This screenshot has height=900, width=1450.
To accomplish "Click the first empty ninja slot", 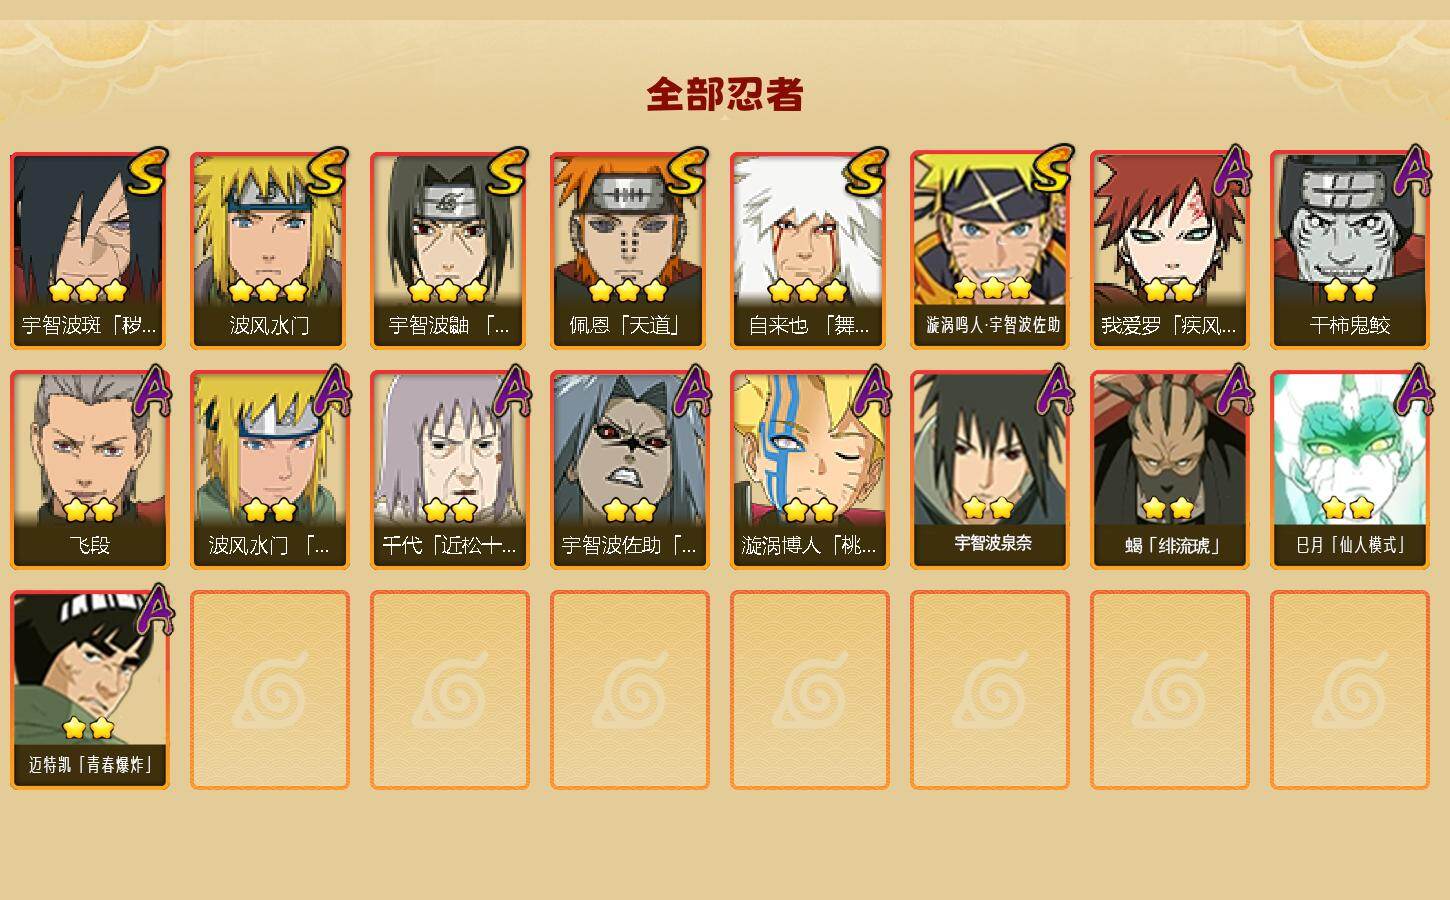I will [x=270, y=690].
